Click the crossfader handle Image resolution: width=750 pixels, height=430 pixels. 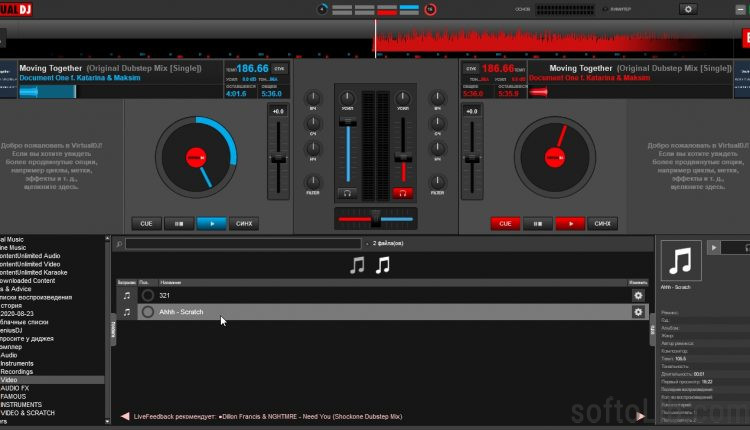(x=376, y=219)
